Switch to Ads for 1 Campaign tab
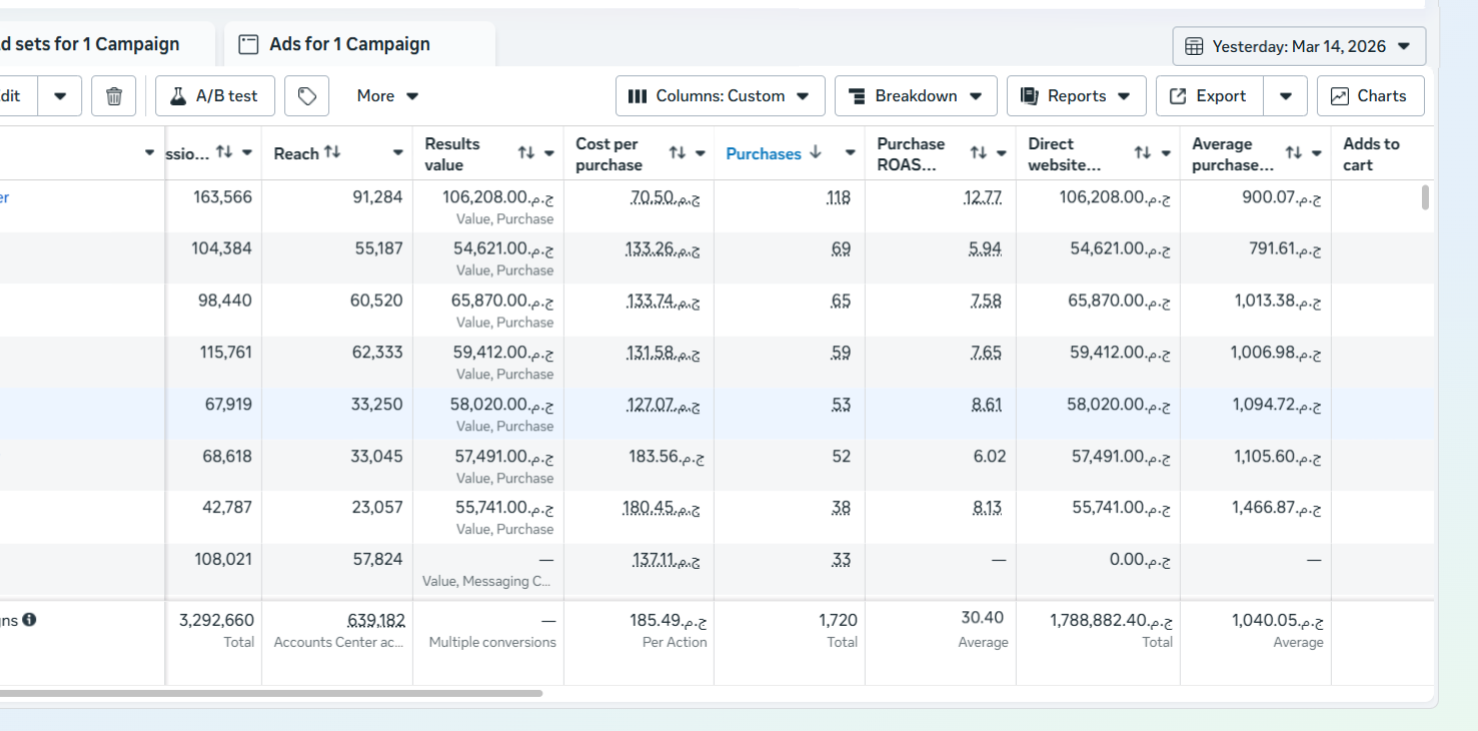The height and width of the screenshot is (731, 1478). coord(349,44)
